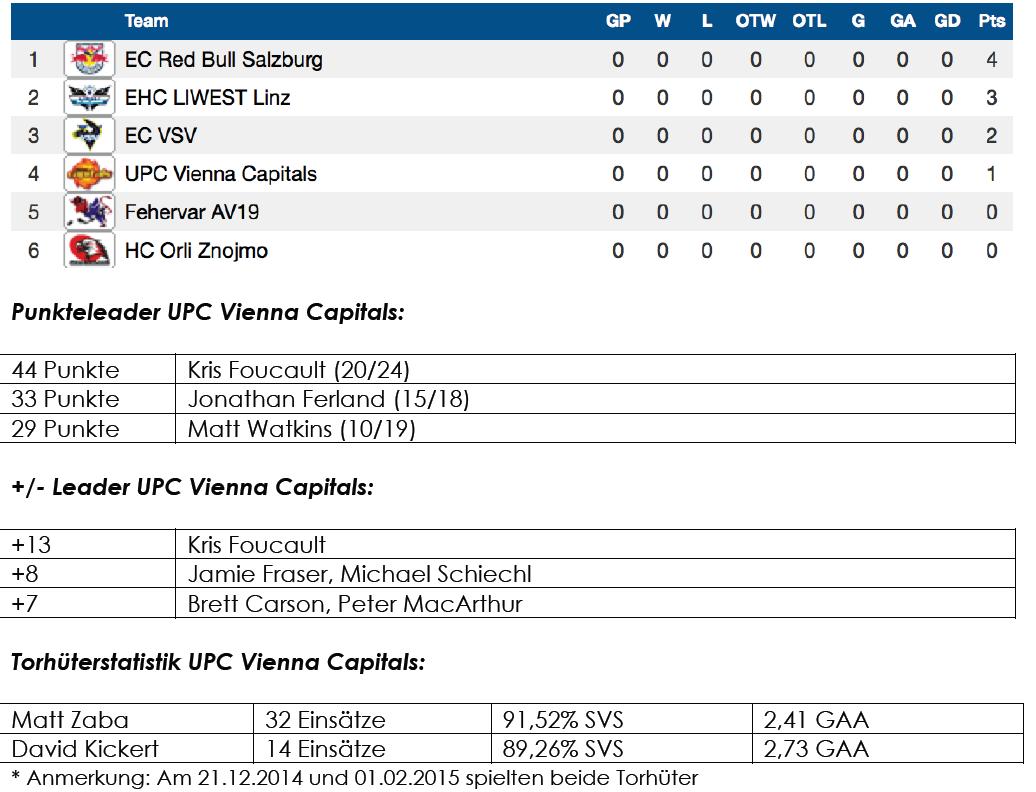This screenshot has width=1036, height=792.
Task: Click the GD column header
Action: click(946, 21)
